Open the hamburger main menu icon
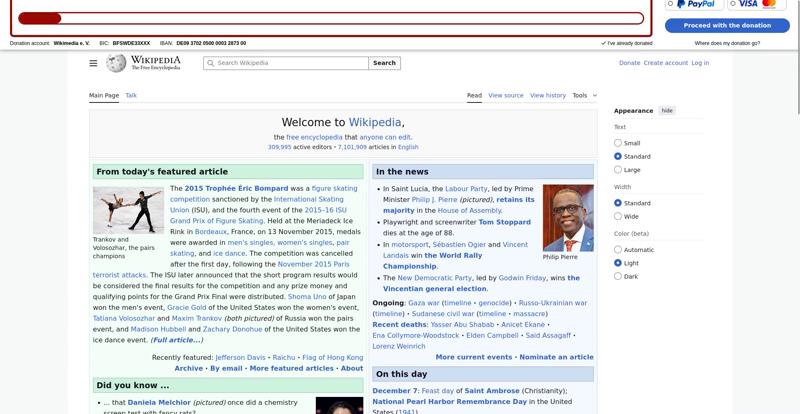The width and height of the screenshot is (800, 414). coord(93,63)
